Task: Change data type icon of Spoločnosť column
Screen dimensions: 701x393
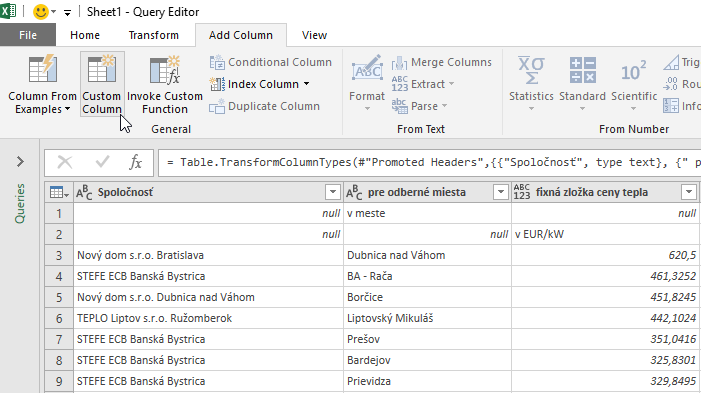Action: tap(84, 192)
